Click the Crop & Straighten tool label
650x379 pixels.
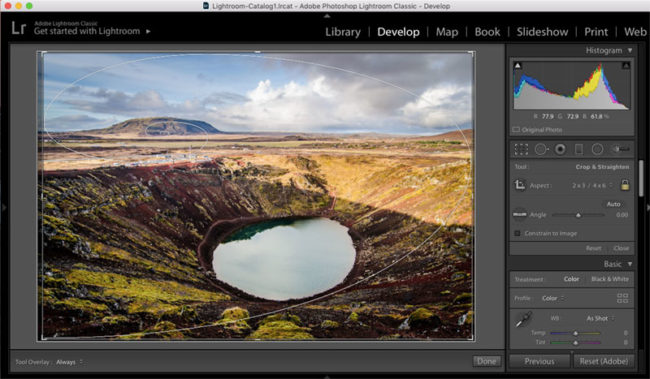click(x=602, y=167)
